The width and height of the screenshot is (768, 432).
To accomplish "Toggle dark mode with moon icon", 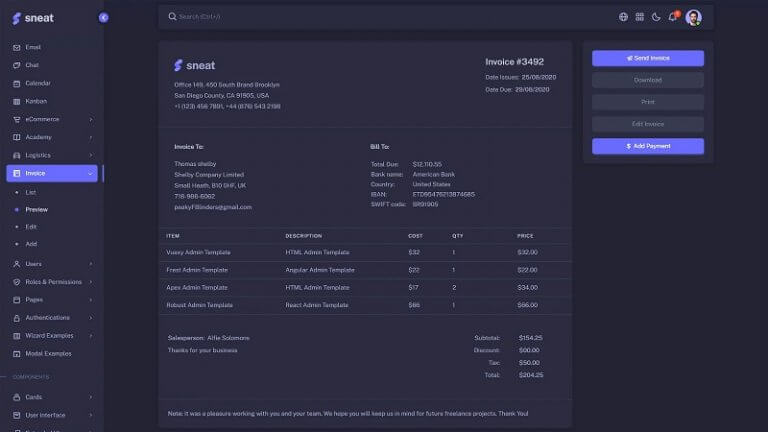I will (656, 17).
